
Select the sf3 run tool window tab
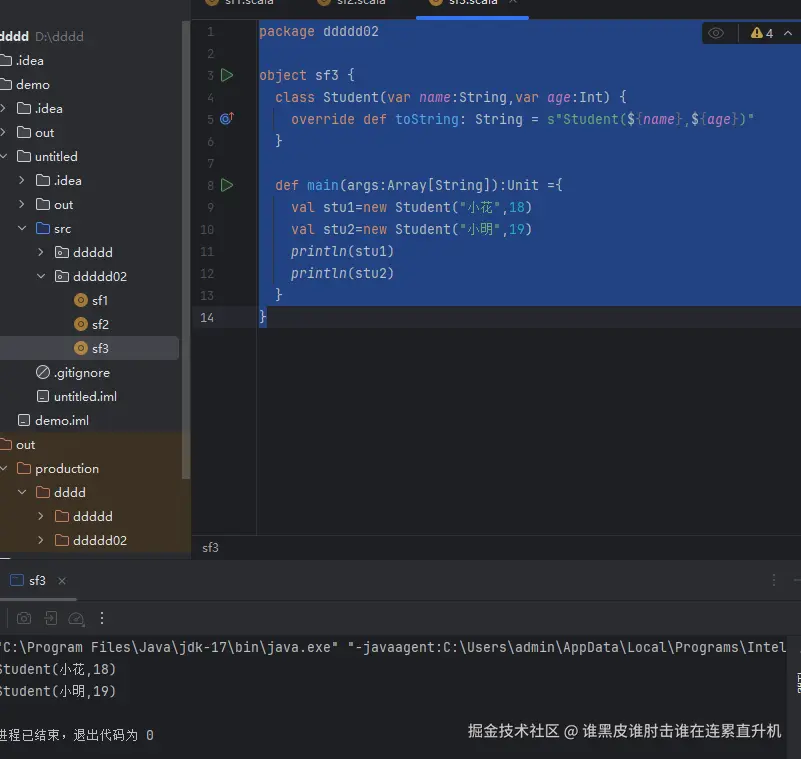coord(37,581)
